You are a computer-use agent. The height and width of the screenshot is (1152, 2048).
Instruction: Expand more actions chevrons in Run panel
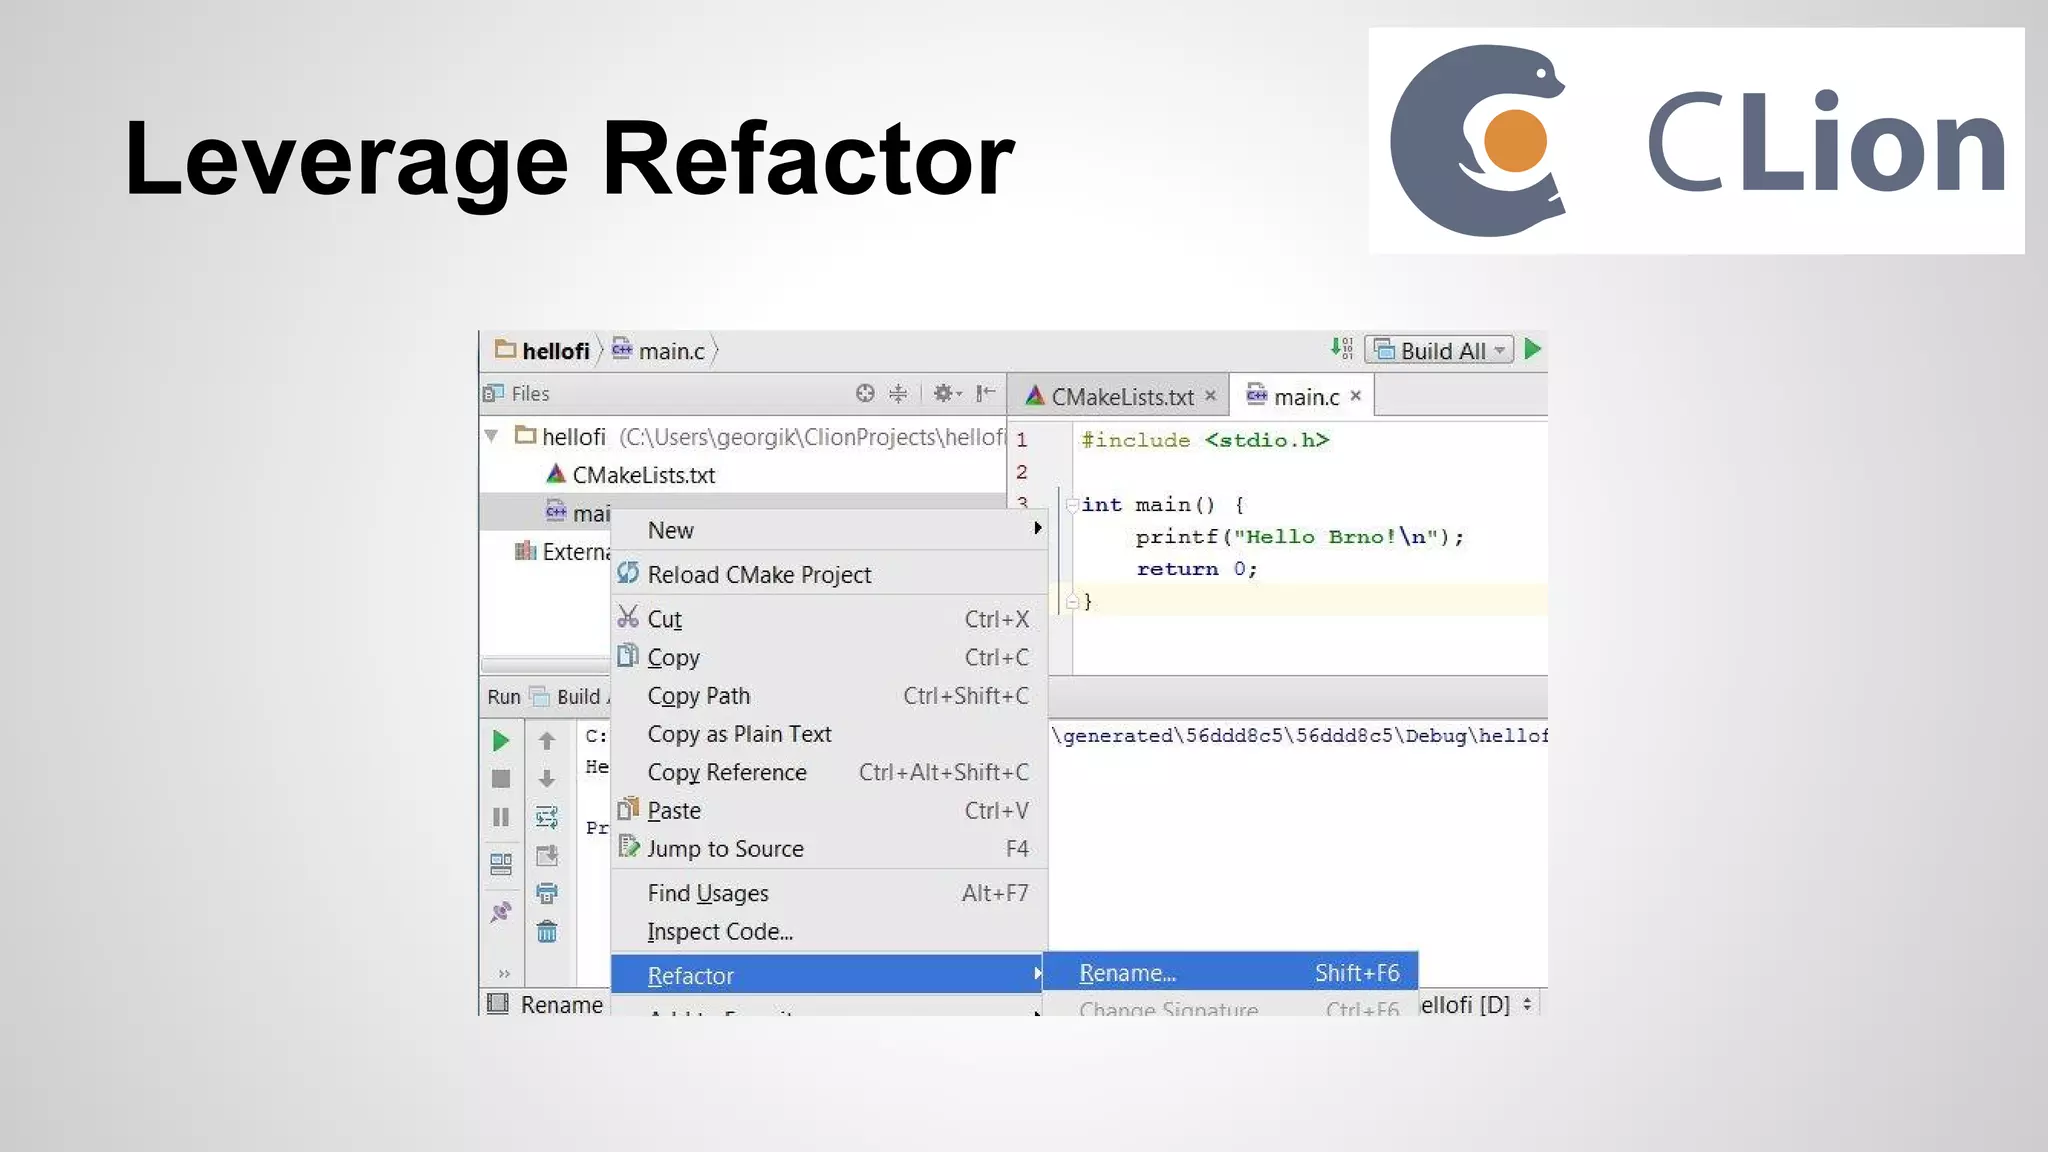tap(504, 973)
